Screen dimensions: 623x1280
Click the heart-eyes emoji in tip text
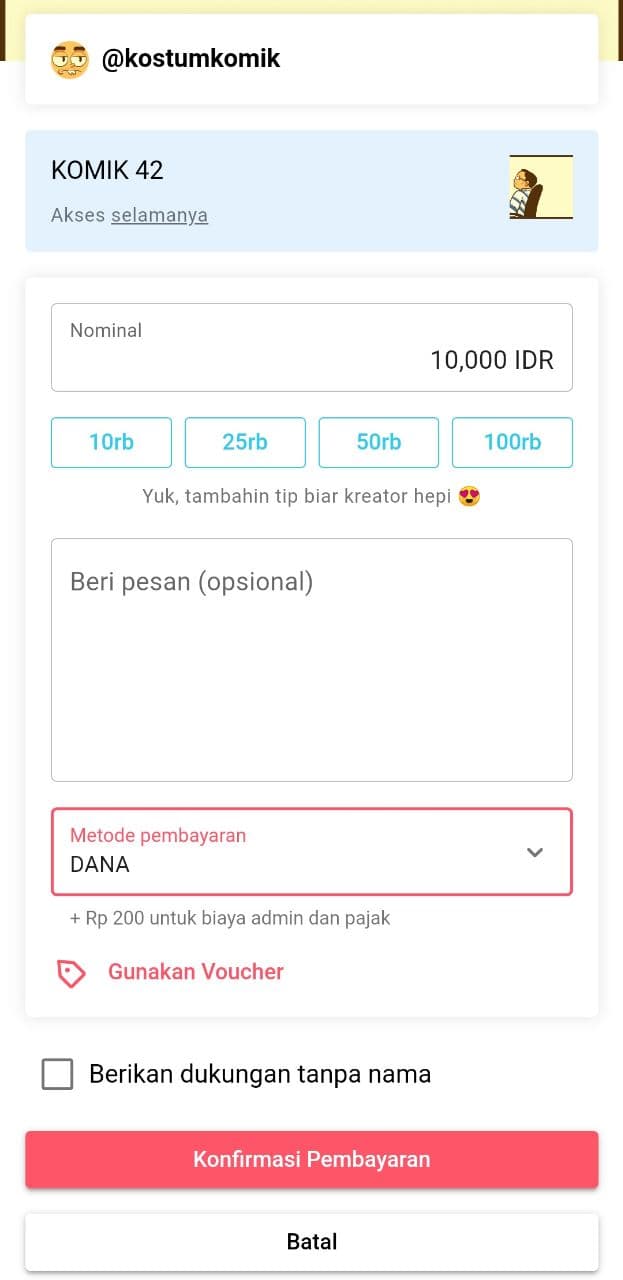[469, 496]
